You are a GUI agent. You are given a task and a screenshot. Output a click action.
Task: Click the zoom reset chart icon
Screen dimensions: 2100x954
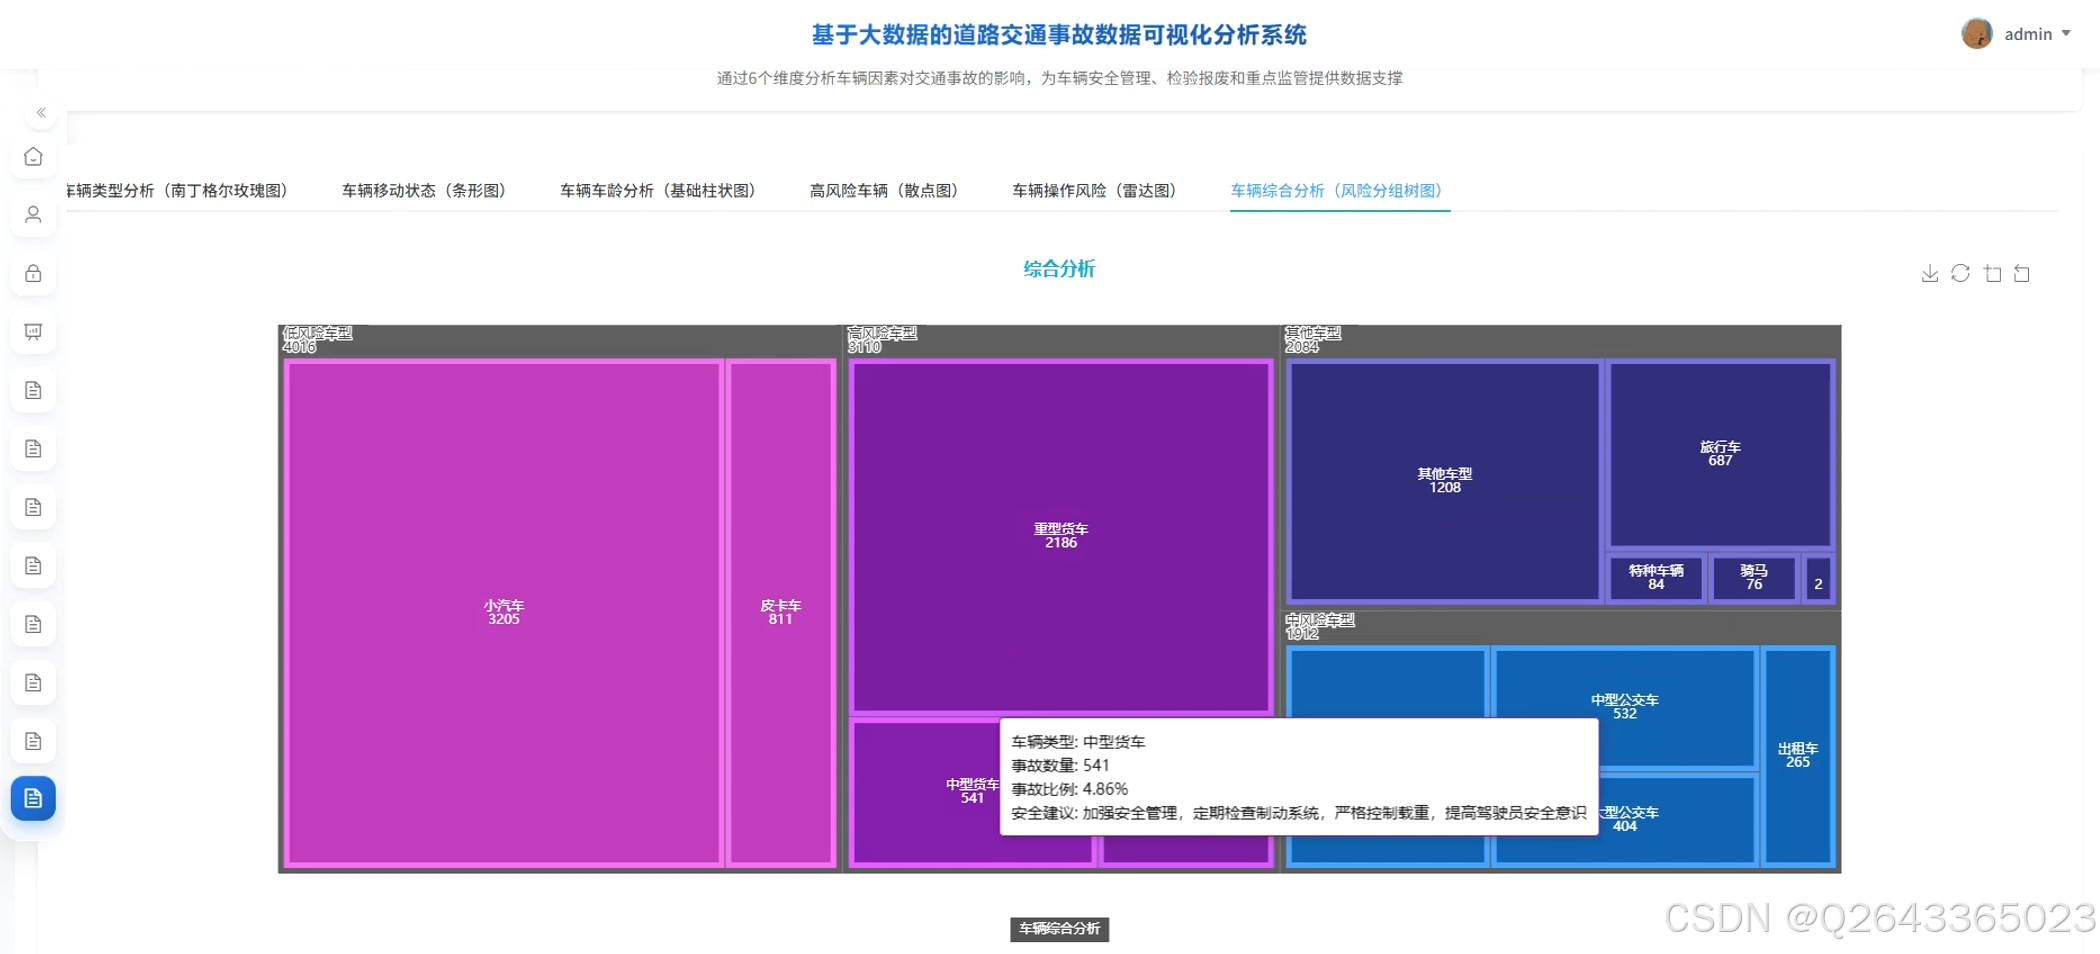click(2022, 273)
